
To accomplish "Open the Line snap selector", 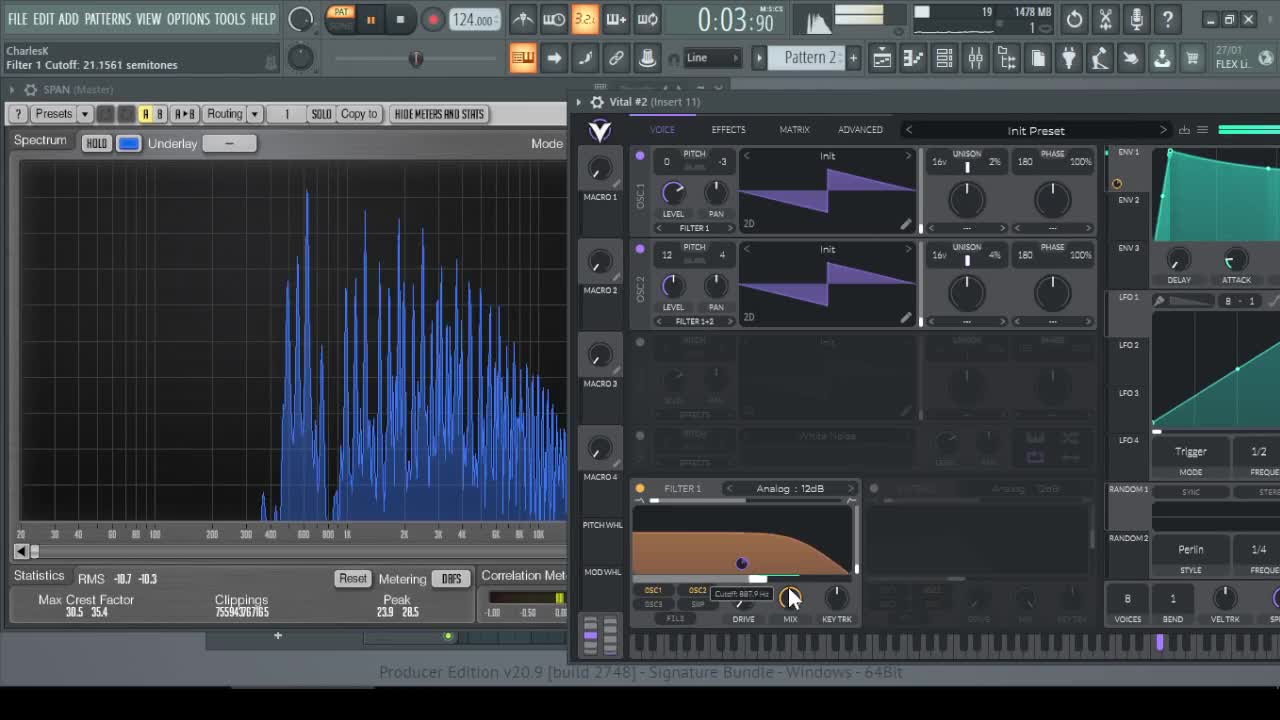I will point(711,58).
